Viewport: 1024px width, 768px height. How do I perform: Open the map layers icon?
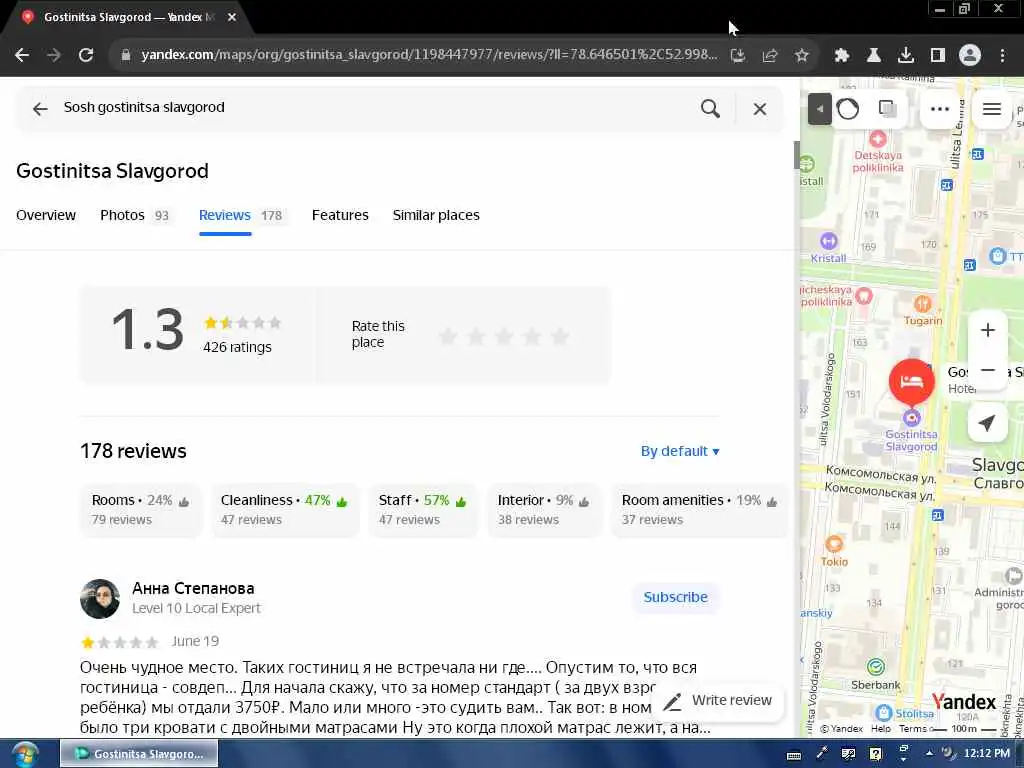[x=888, y=108]
